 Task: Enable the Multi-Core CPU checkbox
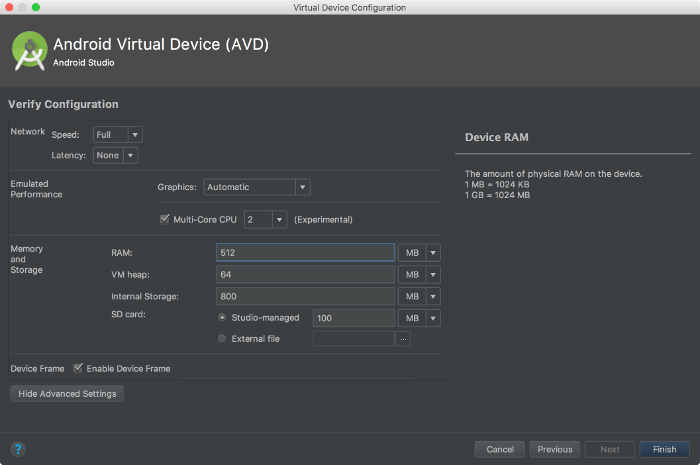[x=165, y=219]
